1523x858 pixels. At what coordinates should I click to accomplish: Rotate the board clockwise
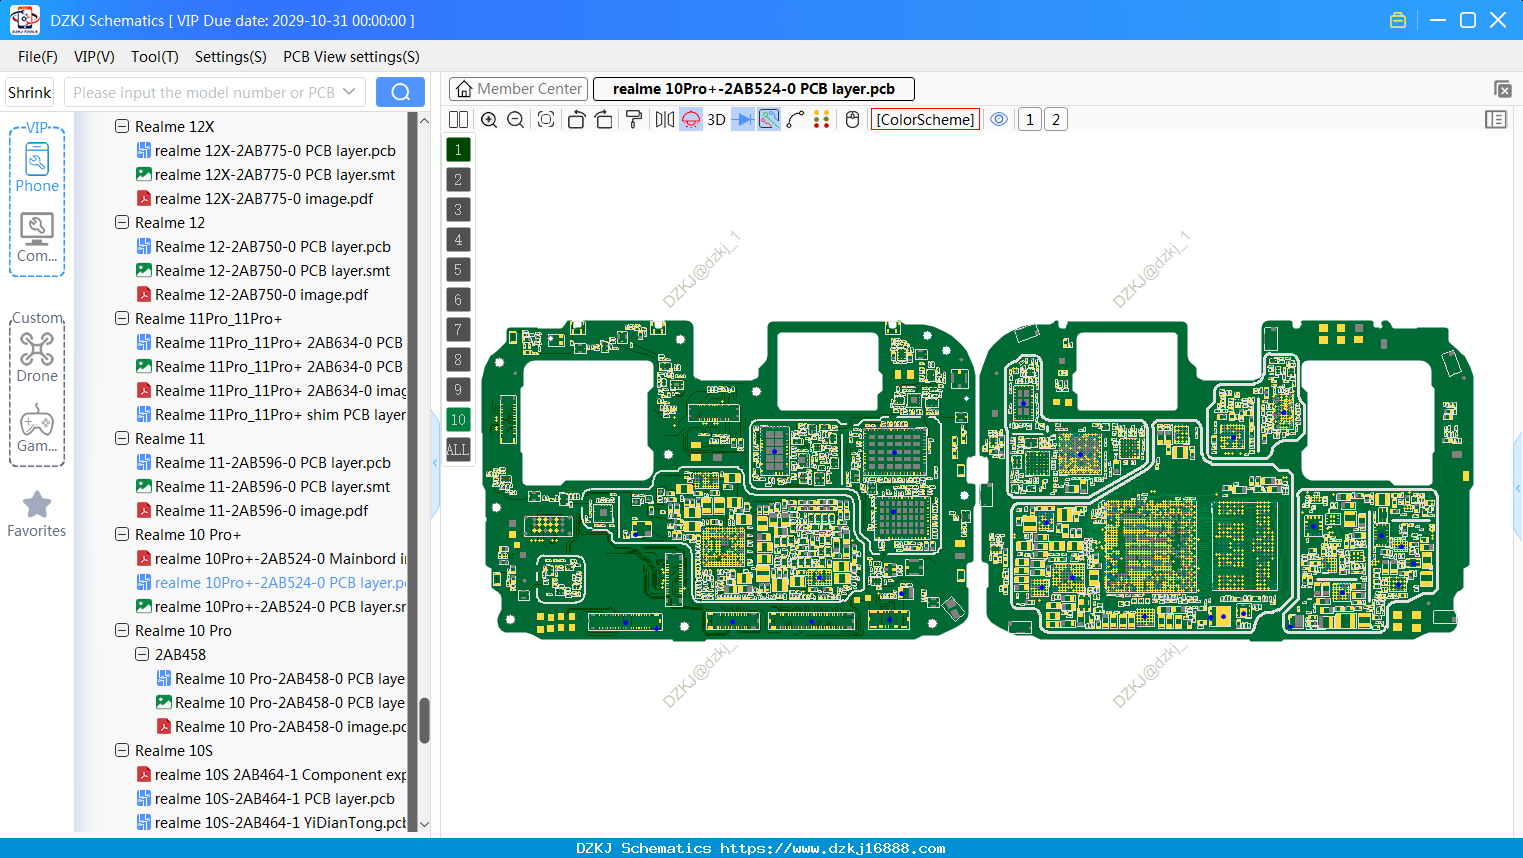tap(604, 120)
